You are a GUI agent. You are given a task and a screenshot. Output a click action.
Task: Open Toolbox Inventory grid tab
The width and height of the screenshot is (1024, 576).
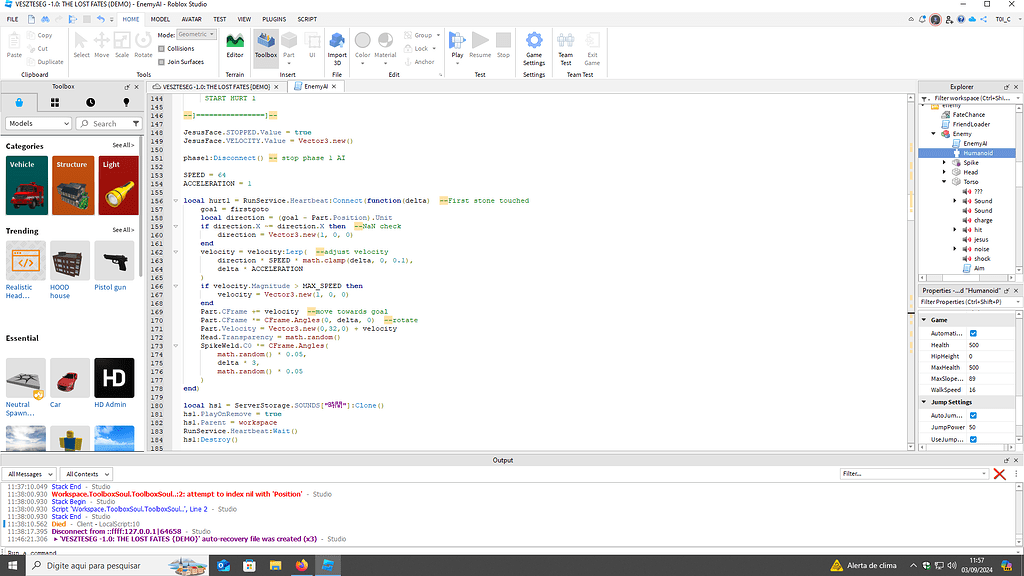pyautogui.click(x=55, y=103)
